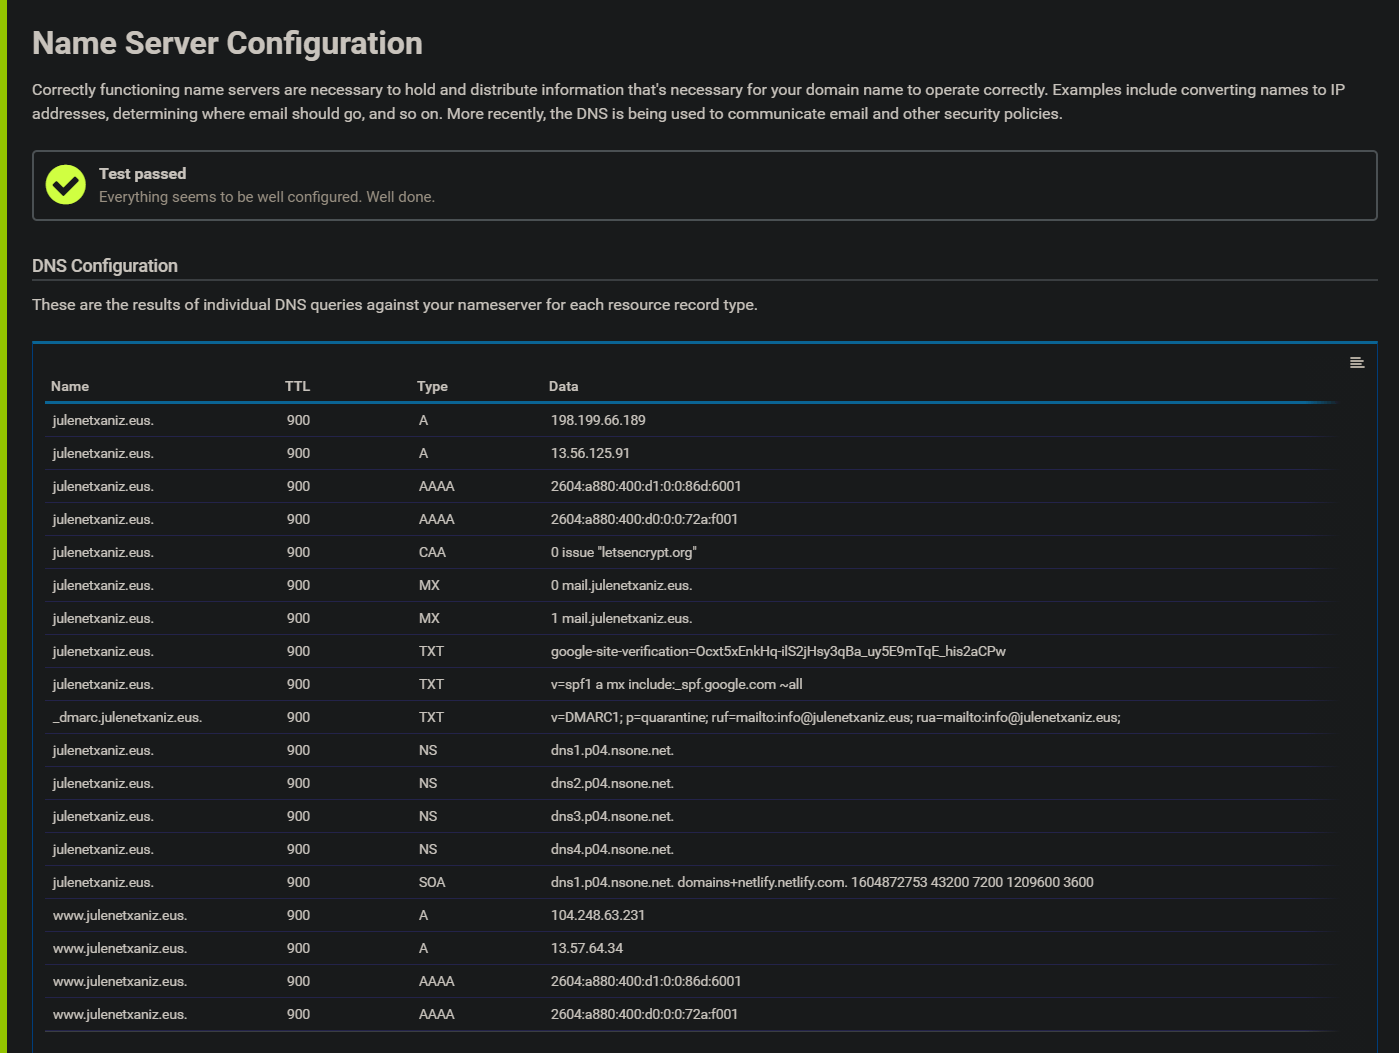Click the DMARC policy record data

835,717
